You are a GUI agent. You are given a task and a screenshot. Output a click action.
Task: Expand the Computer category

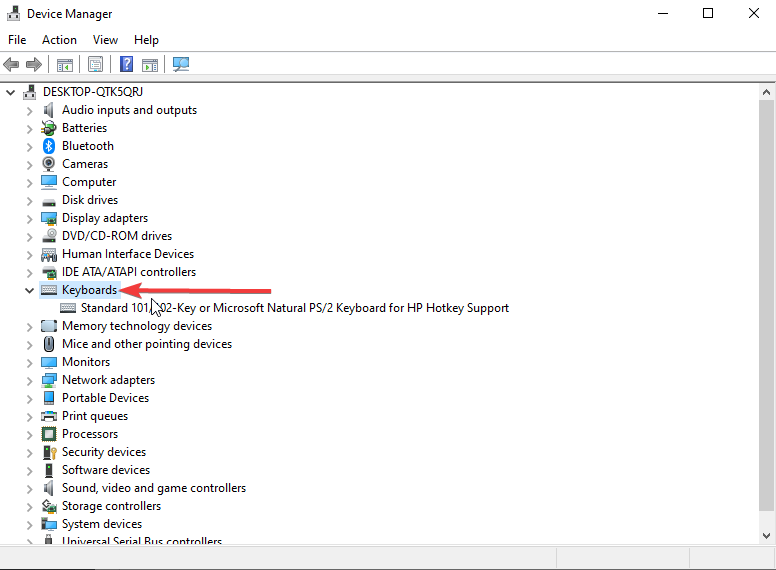tap(29, 183)
